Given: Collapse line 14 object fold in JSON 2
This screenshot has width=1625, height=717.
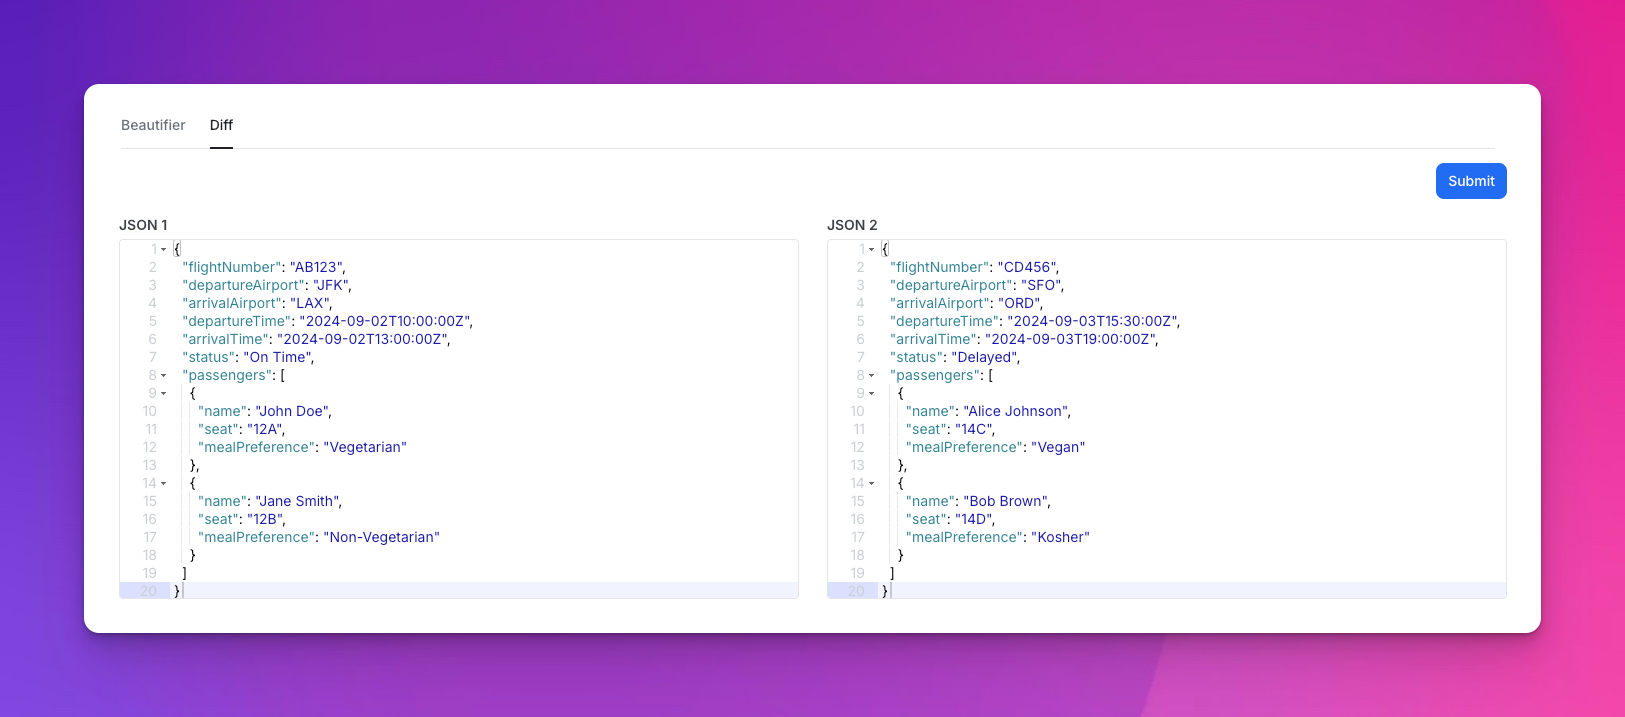Looking at the screenshot, I should [x=872, y=483].
